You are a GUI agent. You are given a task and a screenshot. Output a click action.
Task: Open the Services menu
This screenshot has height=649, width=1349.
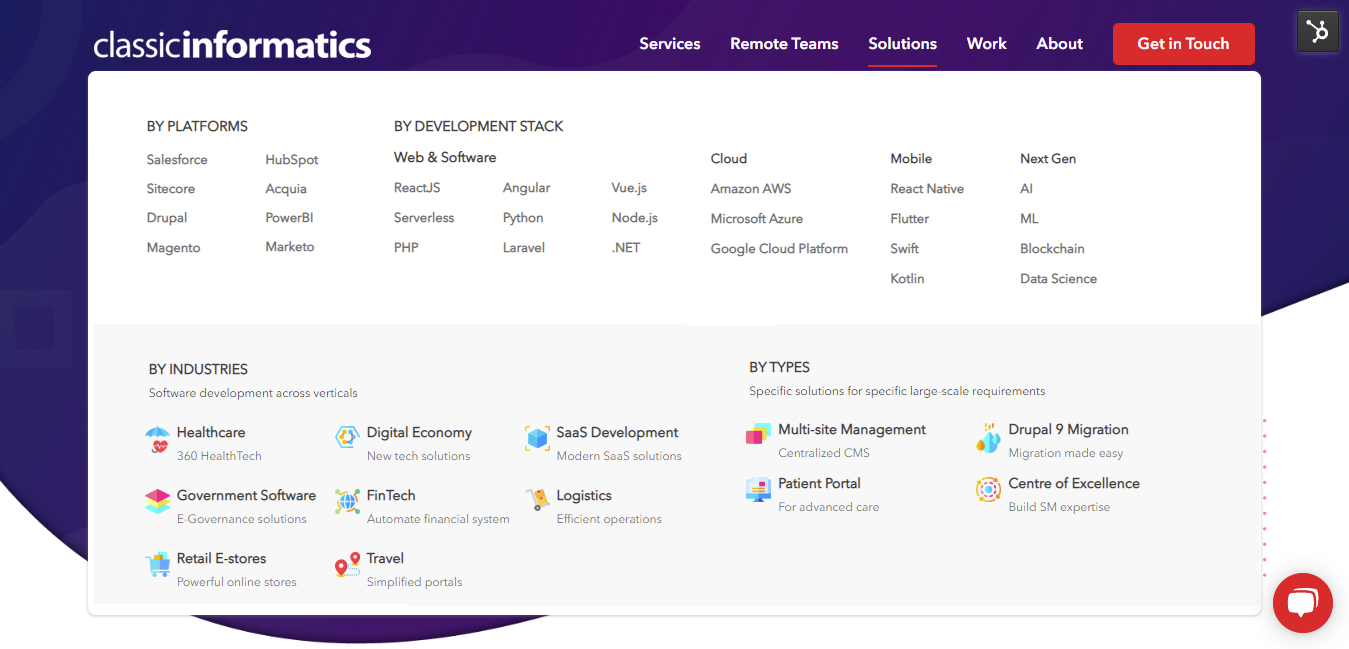[x=670, y=44]
